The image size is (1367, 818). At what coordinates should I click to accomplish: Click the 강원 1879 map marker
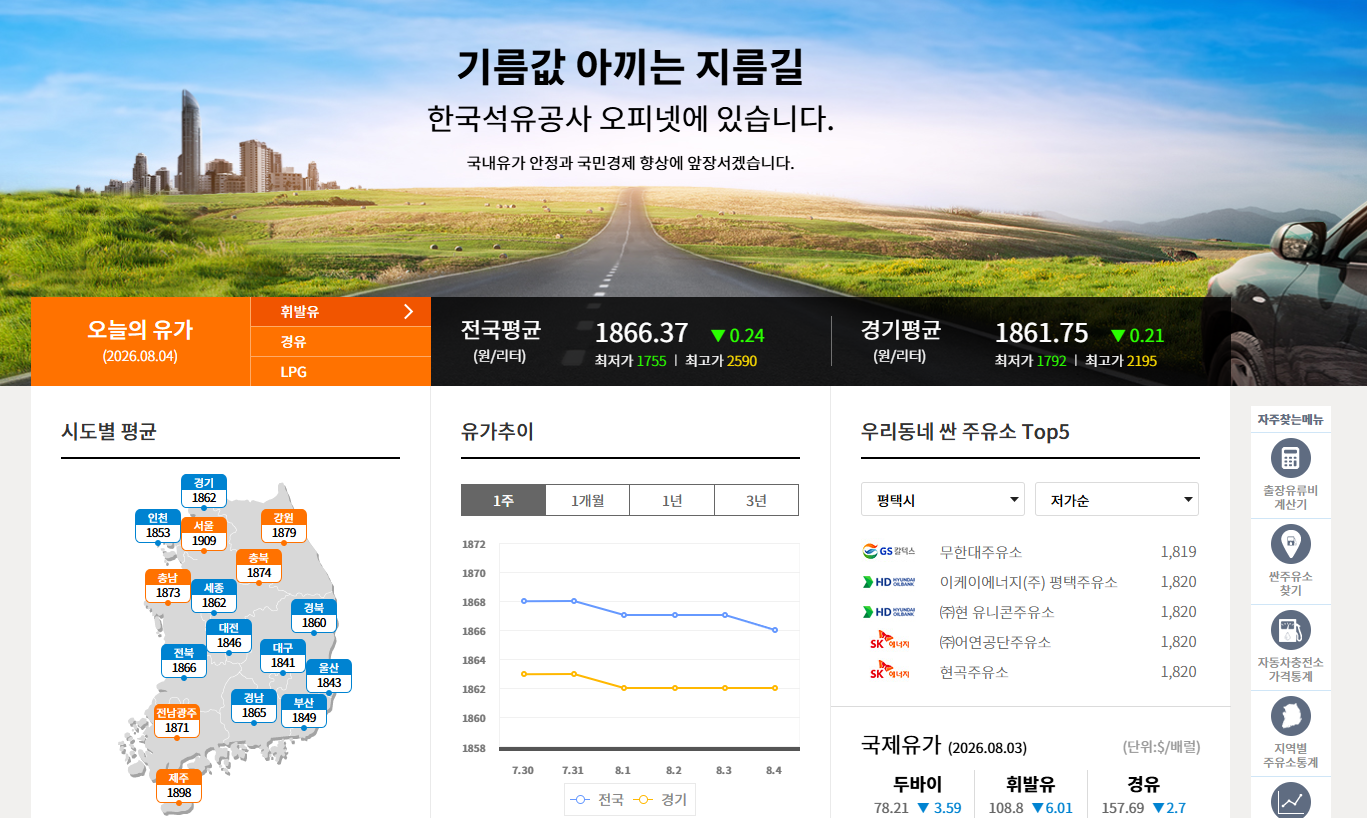tap(284, 526)
